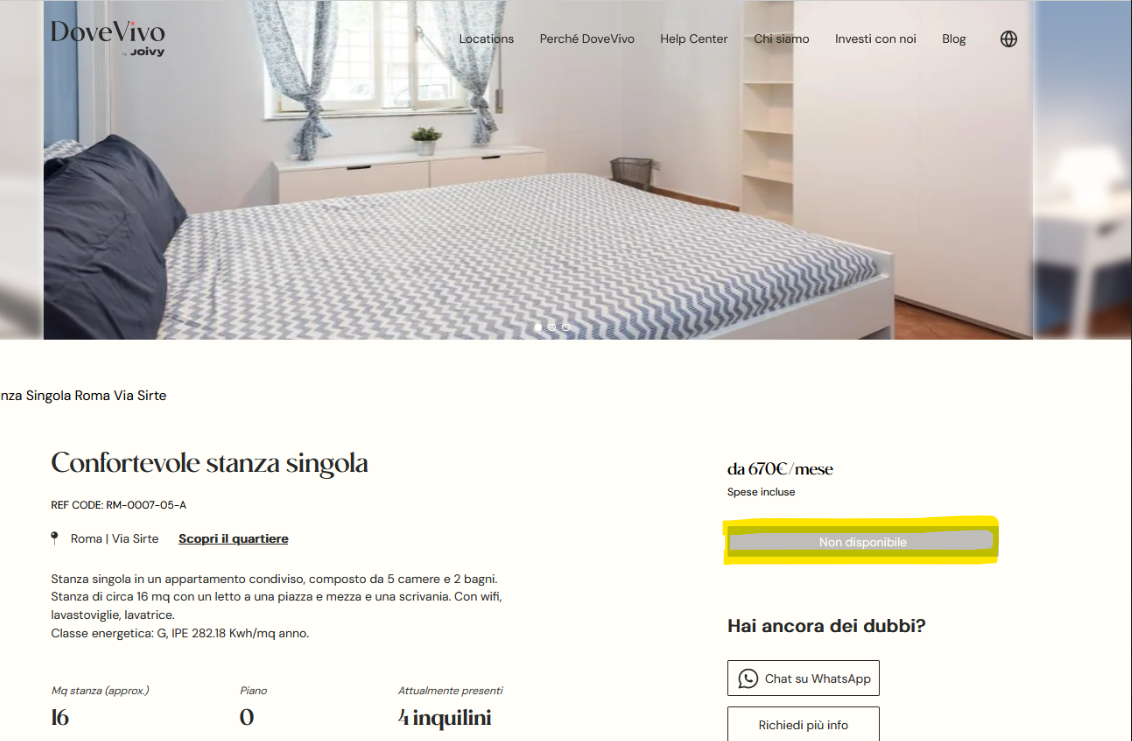Click Richiedi più info button
The image size is (1132, 741).
(x=804, y=724)
